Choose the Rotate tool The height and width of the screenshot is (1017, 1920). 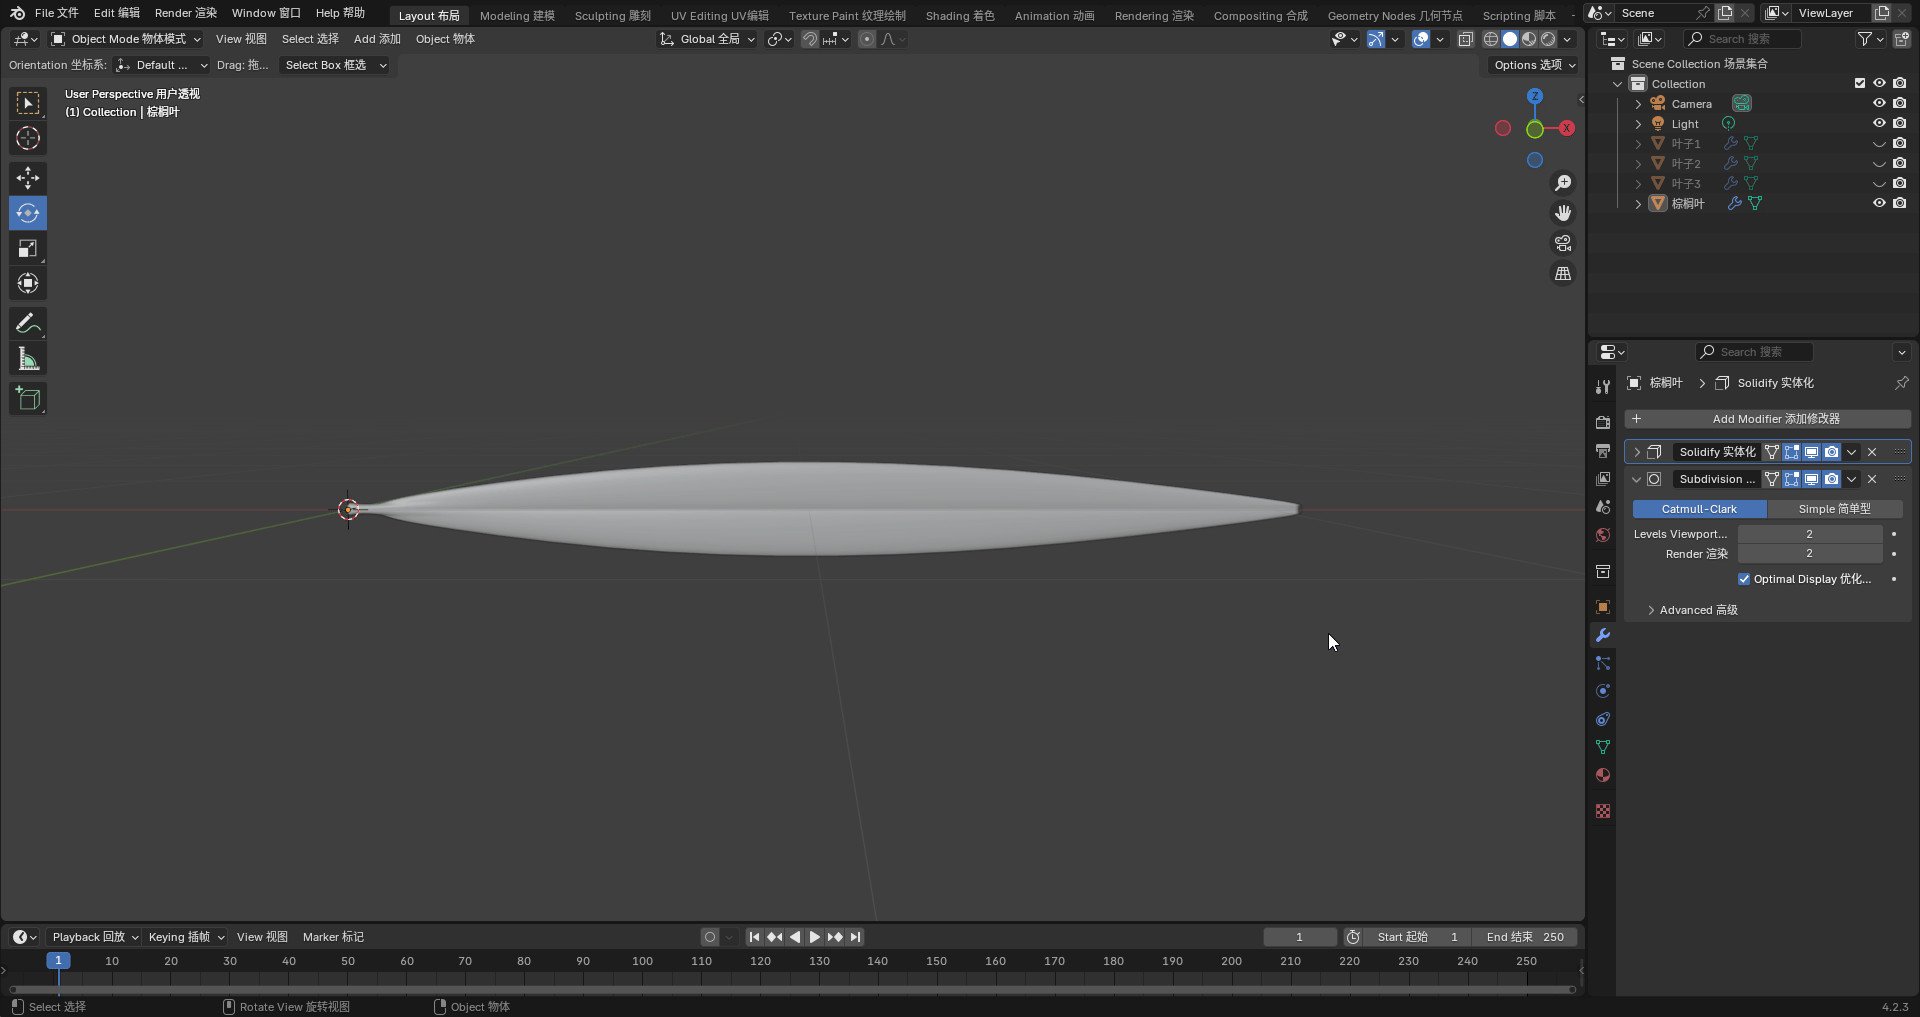click(x=28, y=213)
